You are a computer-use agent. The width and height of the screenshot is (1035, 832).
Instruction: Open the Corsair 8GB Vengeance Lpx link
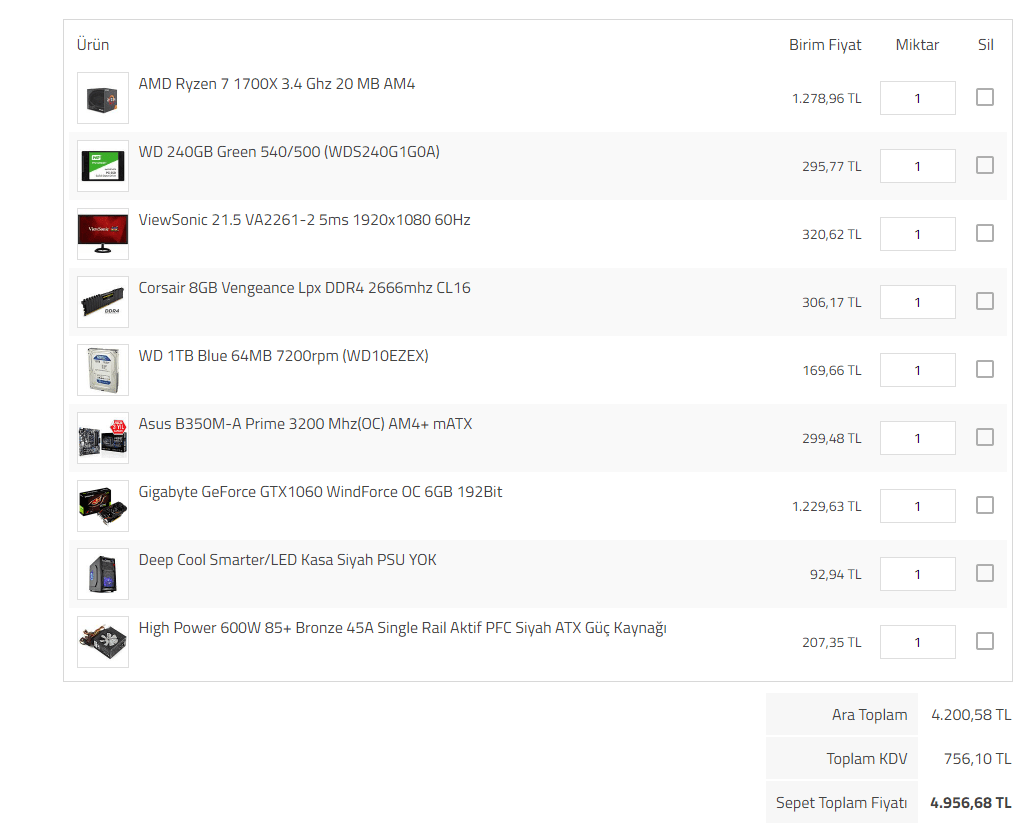click(x=304, y=288)
